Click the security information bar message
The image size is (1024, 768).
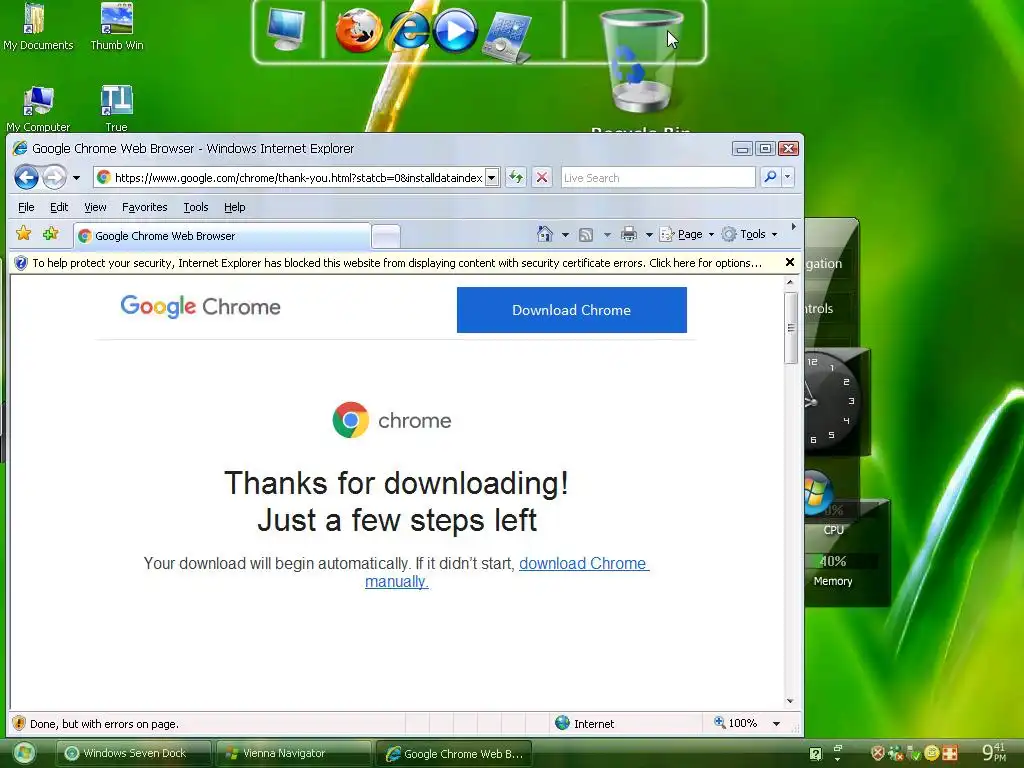[x=396, y=263]
